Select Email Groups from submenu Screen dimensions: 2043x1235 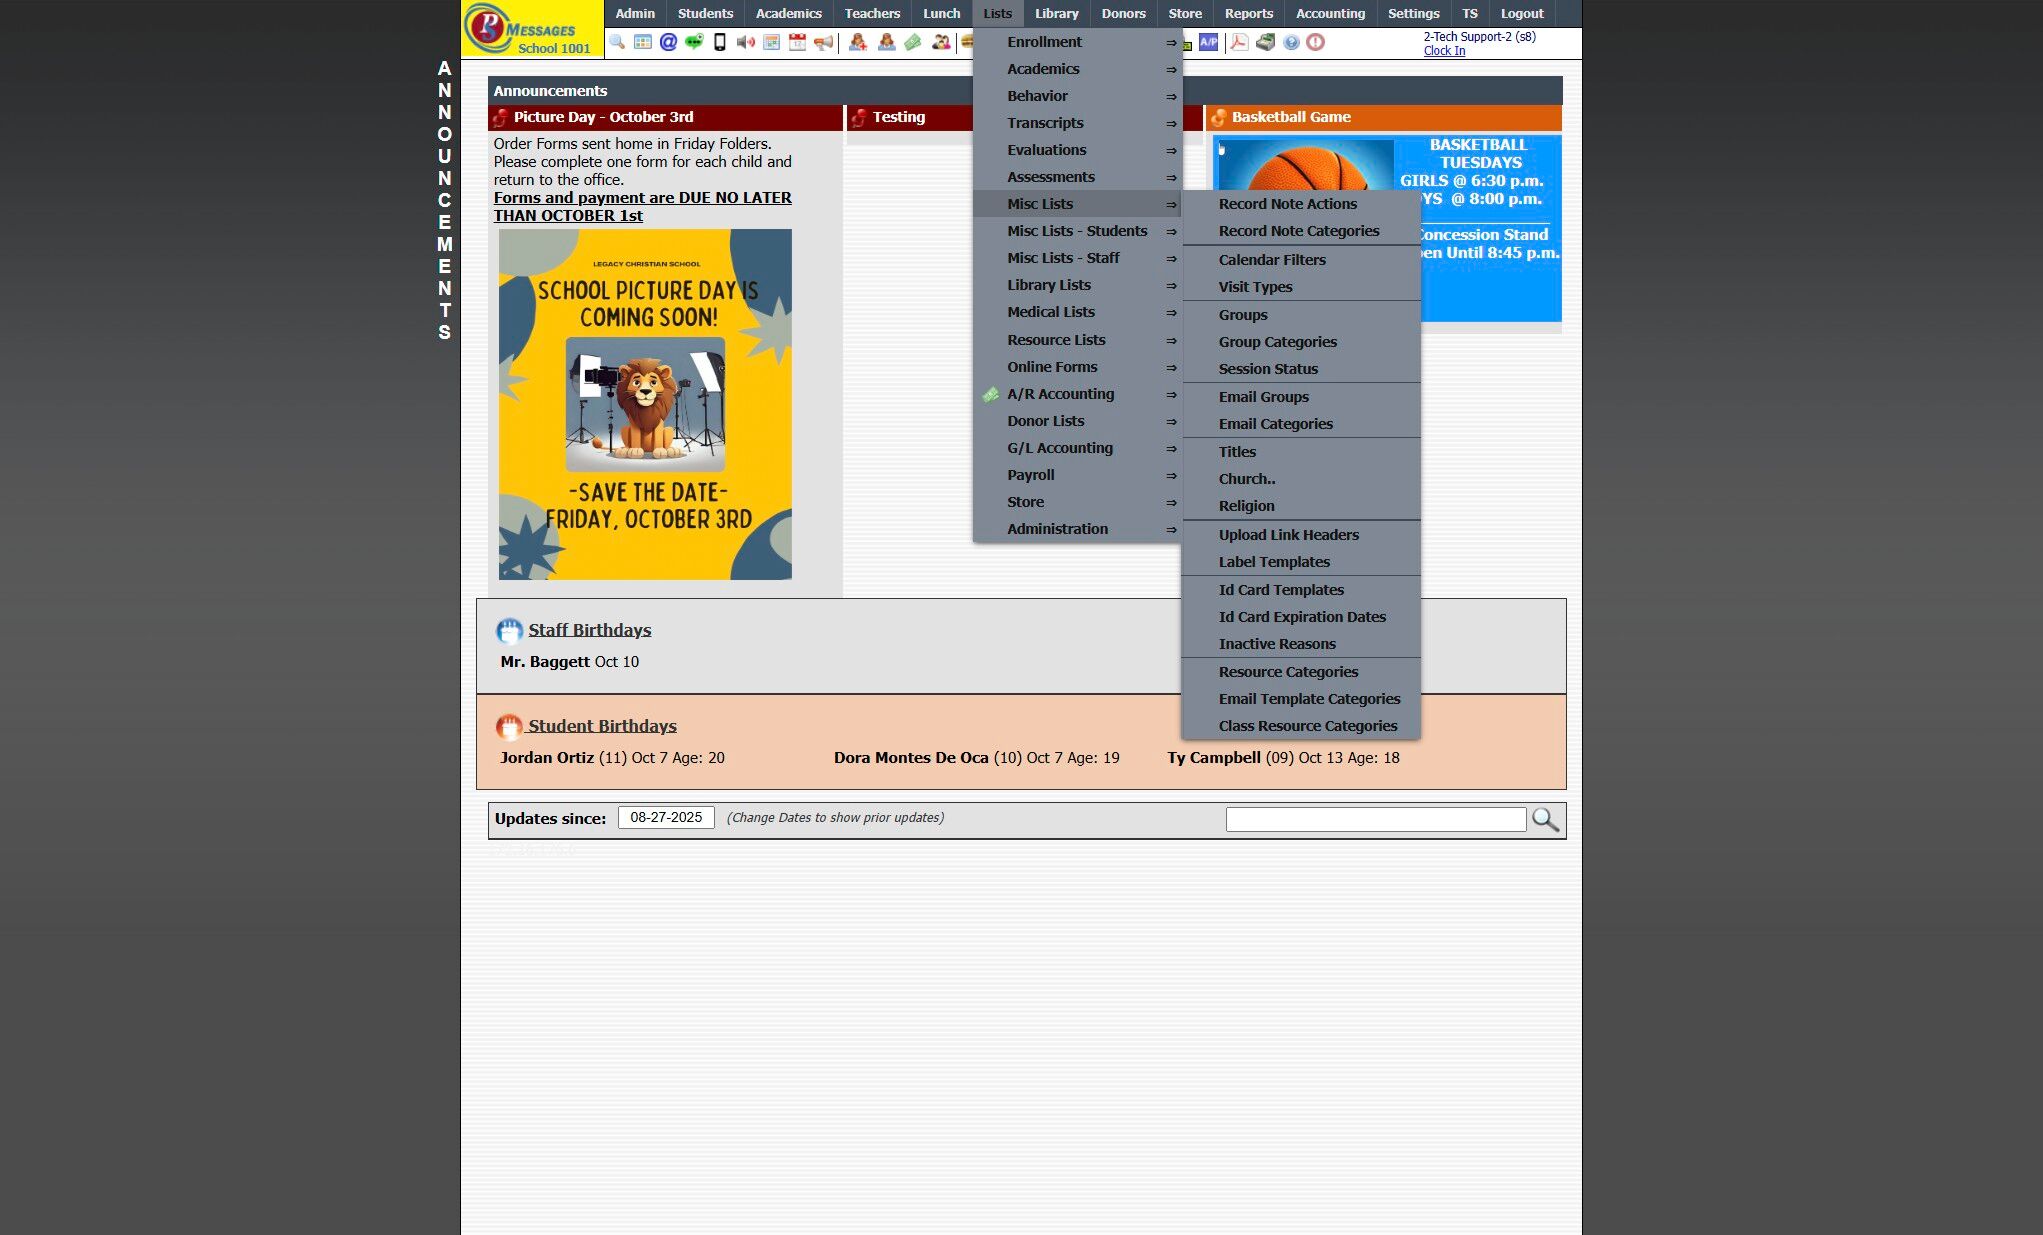point(1263,397)
